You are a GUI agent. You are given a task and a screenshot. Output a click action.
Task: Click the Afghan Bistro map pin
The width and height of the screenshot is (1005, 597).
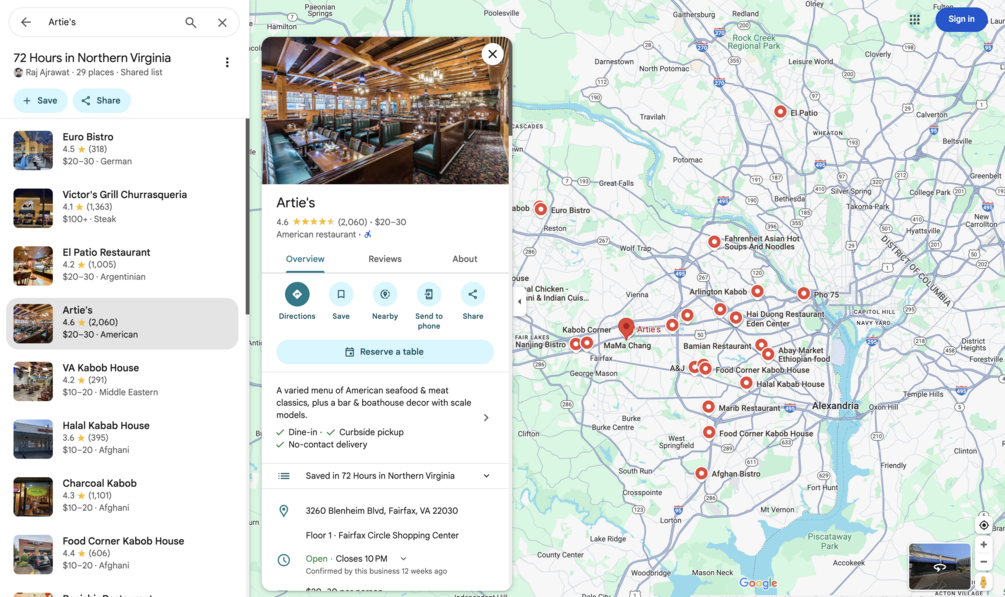pos(701,473)
